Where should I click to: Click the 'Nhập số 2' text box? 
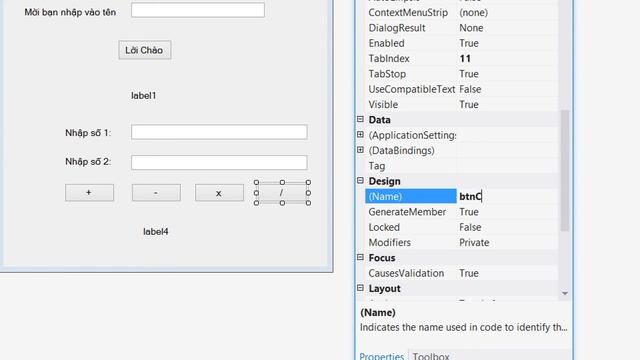(219, 162)
